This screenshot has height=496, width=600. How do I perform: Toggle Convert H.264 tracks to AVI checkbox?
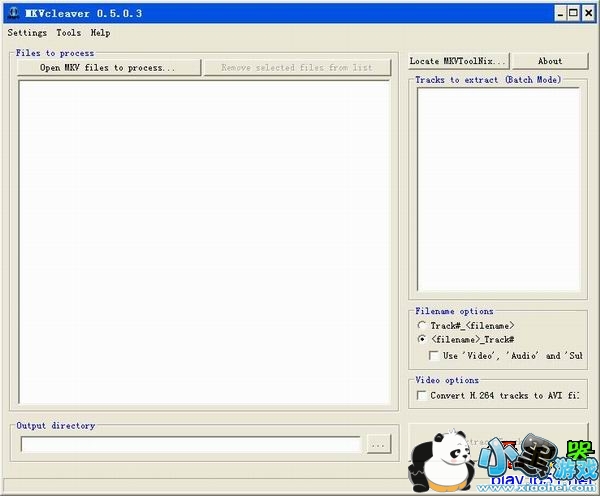pyautogui.click(x=422, y=395)
